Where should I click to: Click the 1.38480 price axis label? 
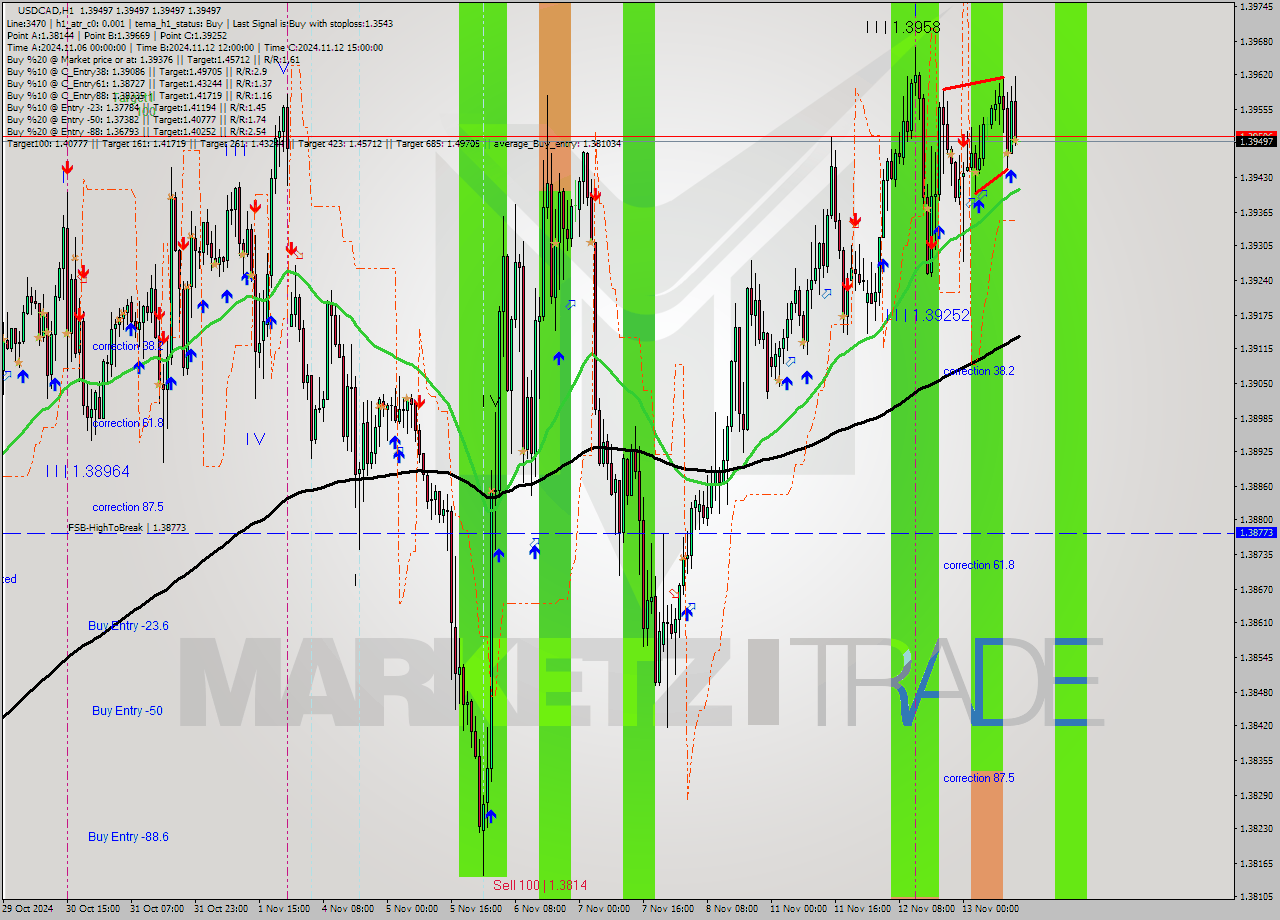[1256, 692]
